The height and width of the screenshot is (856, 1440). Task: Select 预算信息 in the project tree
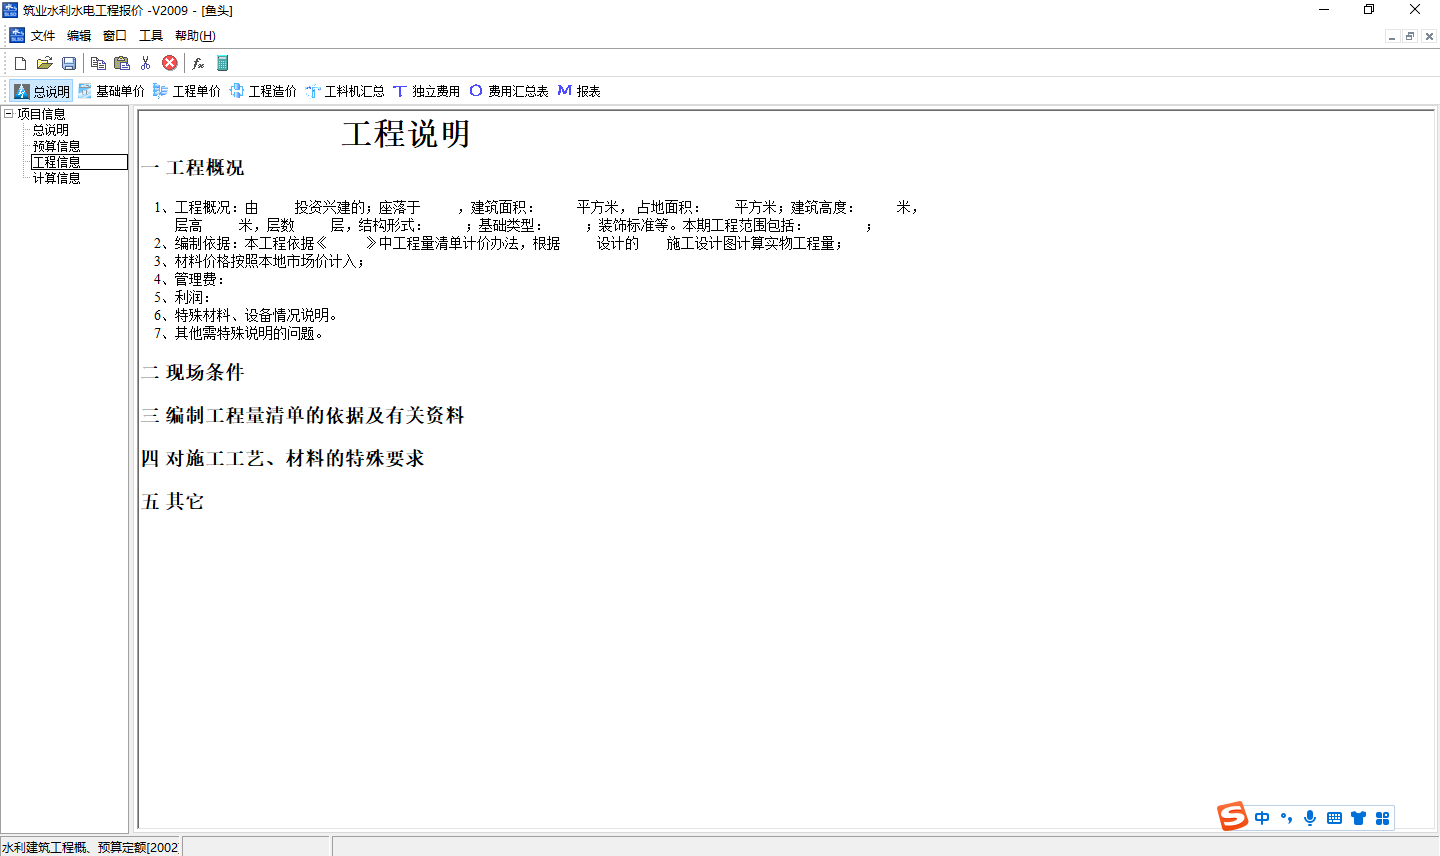tap(56, 146)
